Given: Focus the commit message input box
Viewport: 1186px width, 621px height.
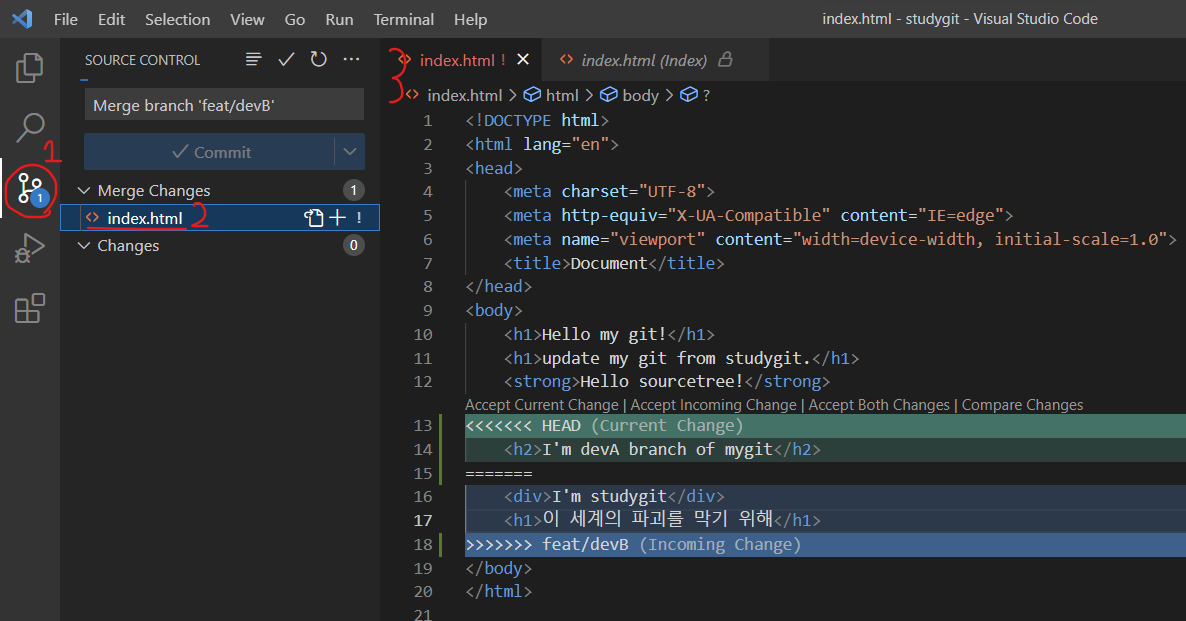Looking at the screenshot, I should click(224, 105).
